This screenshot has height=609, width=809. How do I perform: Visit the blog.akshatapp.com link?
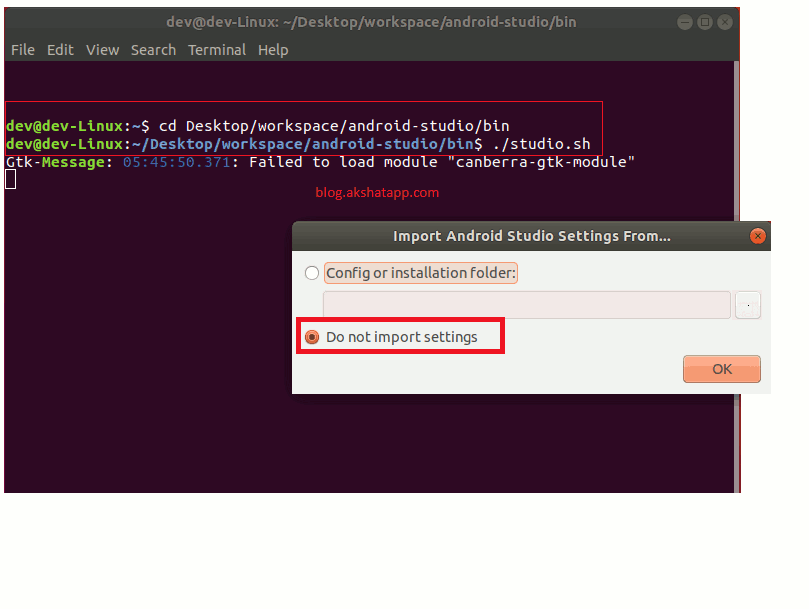[377, 192]
